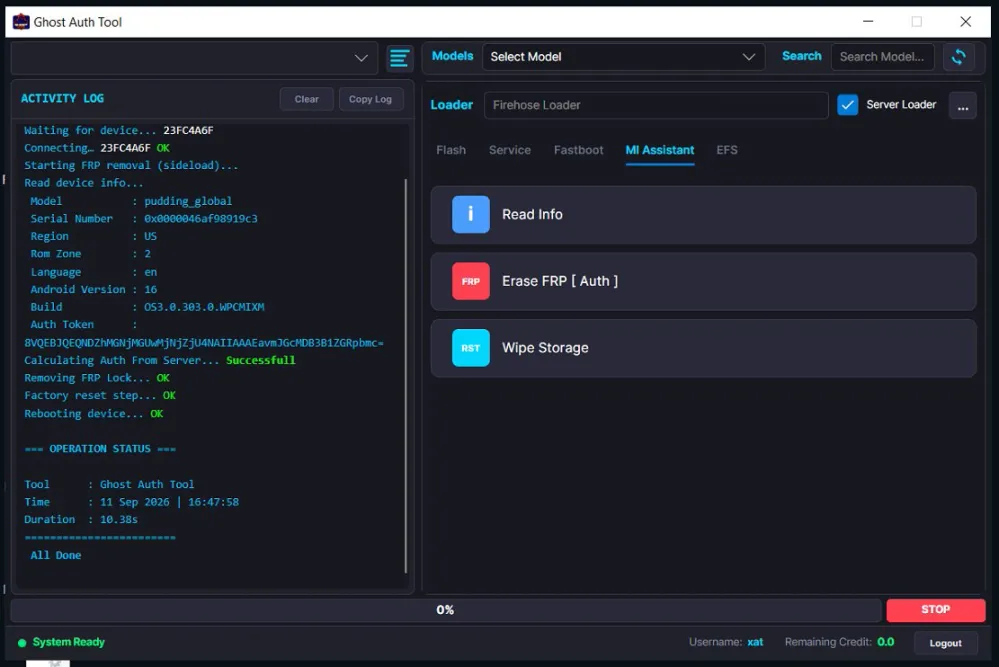Click the Waiting for device log line
Image resolution: width=999 pixels, height=667 pixels.
click(119, 131)
